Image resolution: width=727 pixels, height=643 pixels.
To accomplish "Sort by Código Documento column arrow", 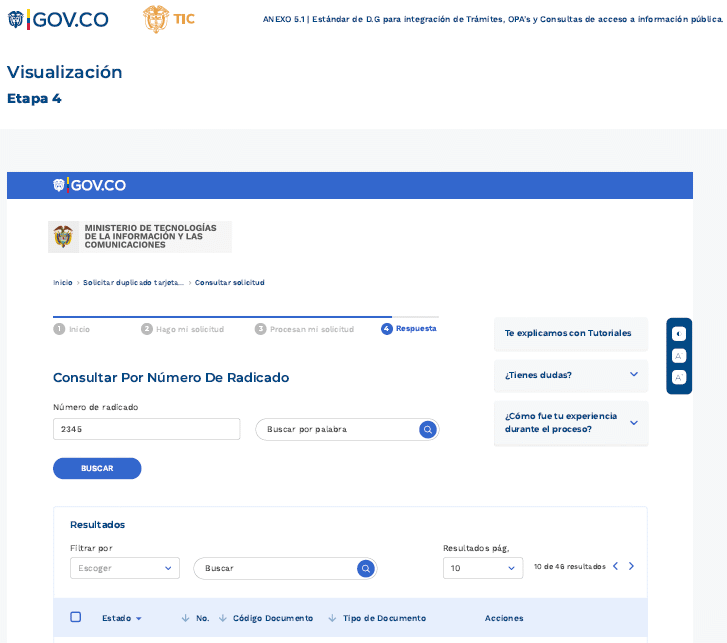I will (222, 618).
